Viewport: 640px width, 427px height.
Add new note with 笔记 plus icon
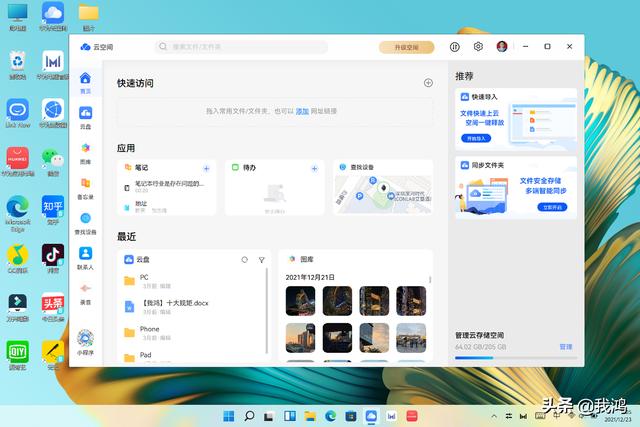pyautogui.click(x=206, y=168)
